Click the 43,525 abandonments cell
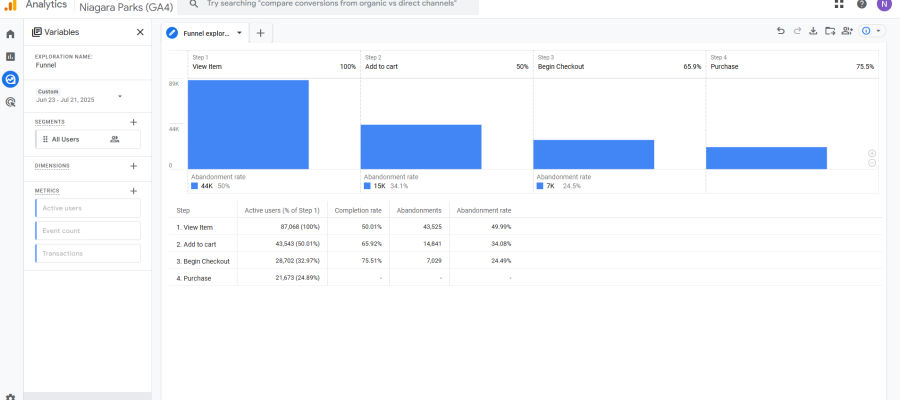Screen dimensions: 900x400 (x=431, y=227)
